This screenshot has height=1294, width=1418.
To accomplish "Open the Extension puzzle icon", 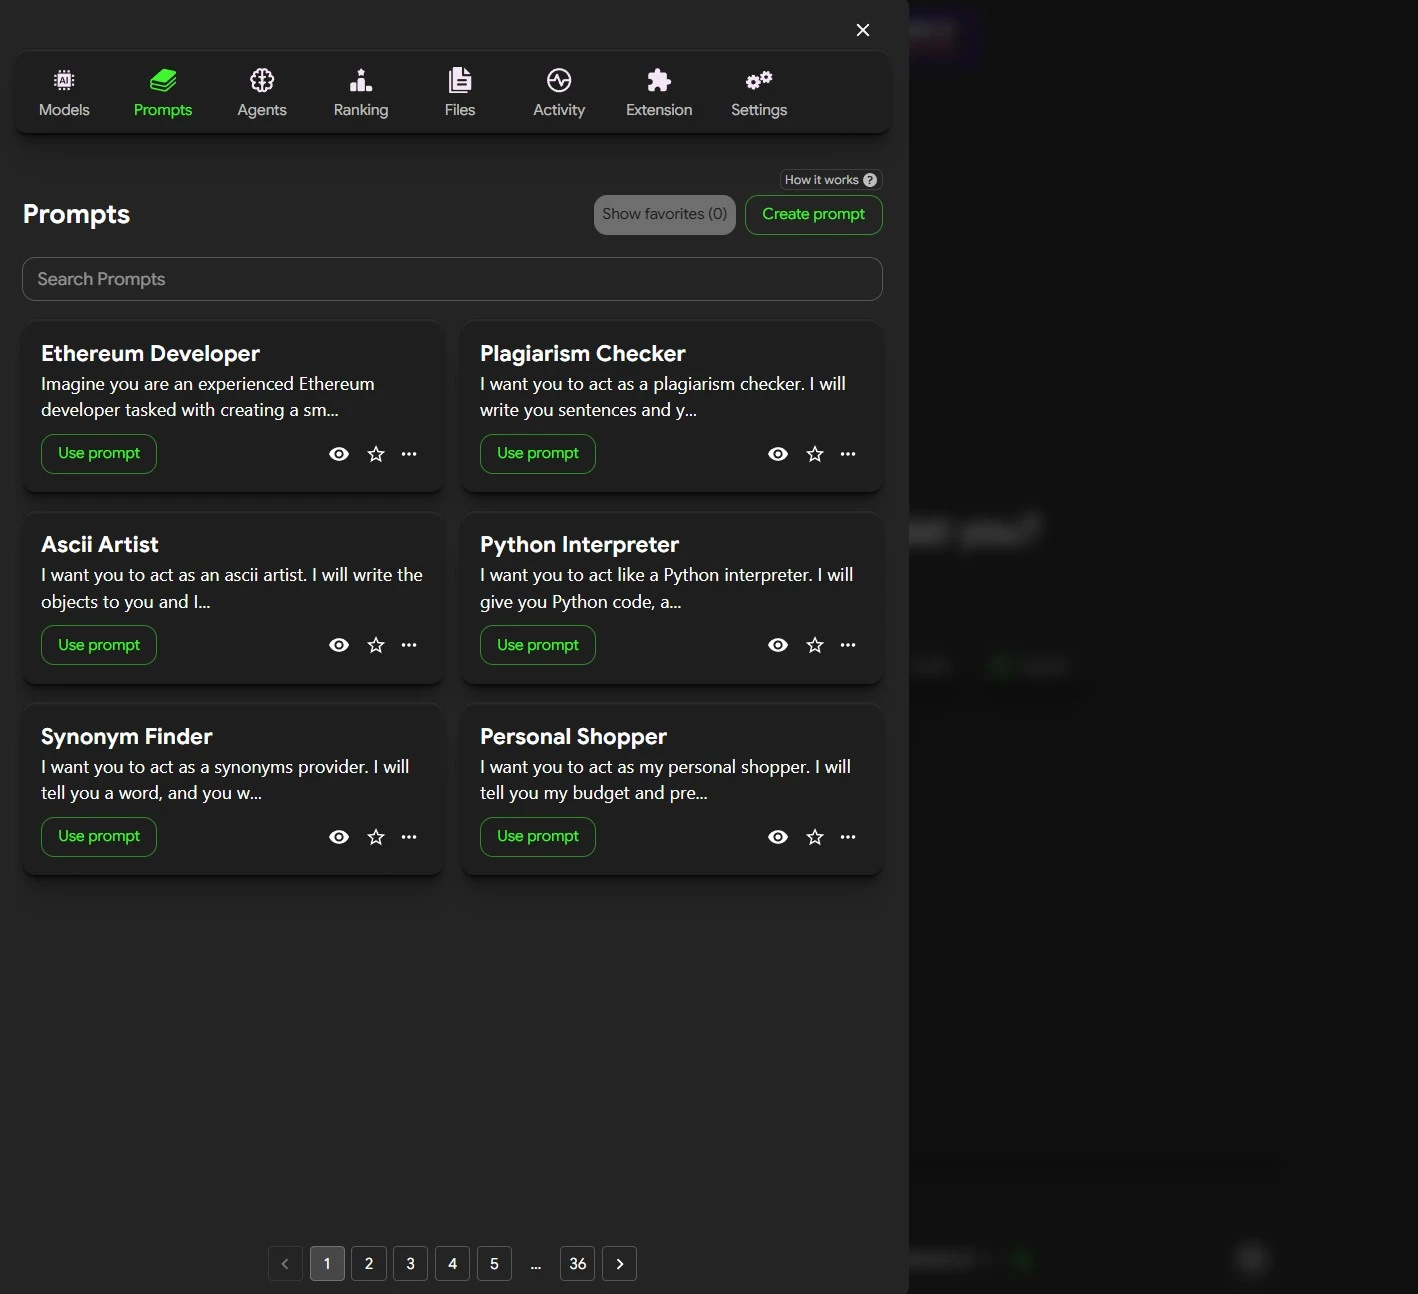I will tap(659, 80).
